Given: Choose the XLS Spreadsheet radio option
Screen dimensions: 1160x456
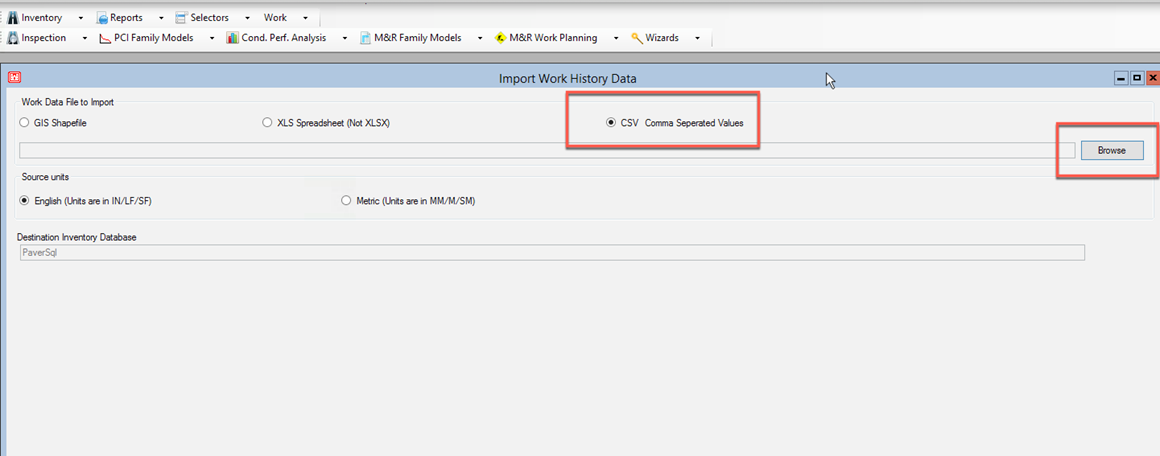Looking at the screenshot, I should pyautogui.click(x=267, y=123).
